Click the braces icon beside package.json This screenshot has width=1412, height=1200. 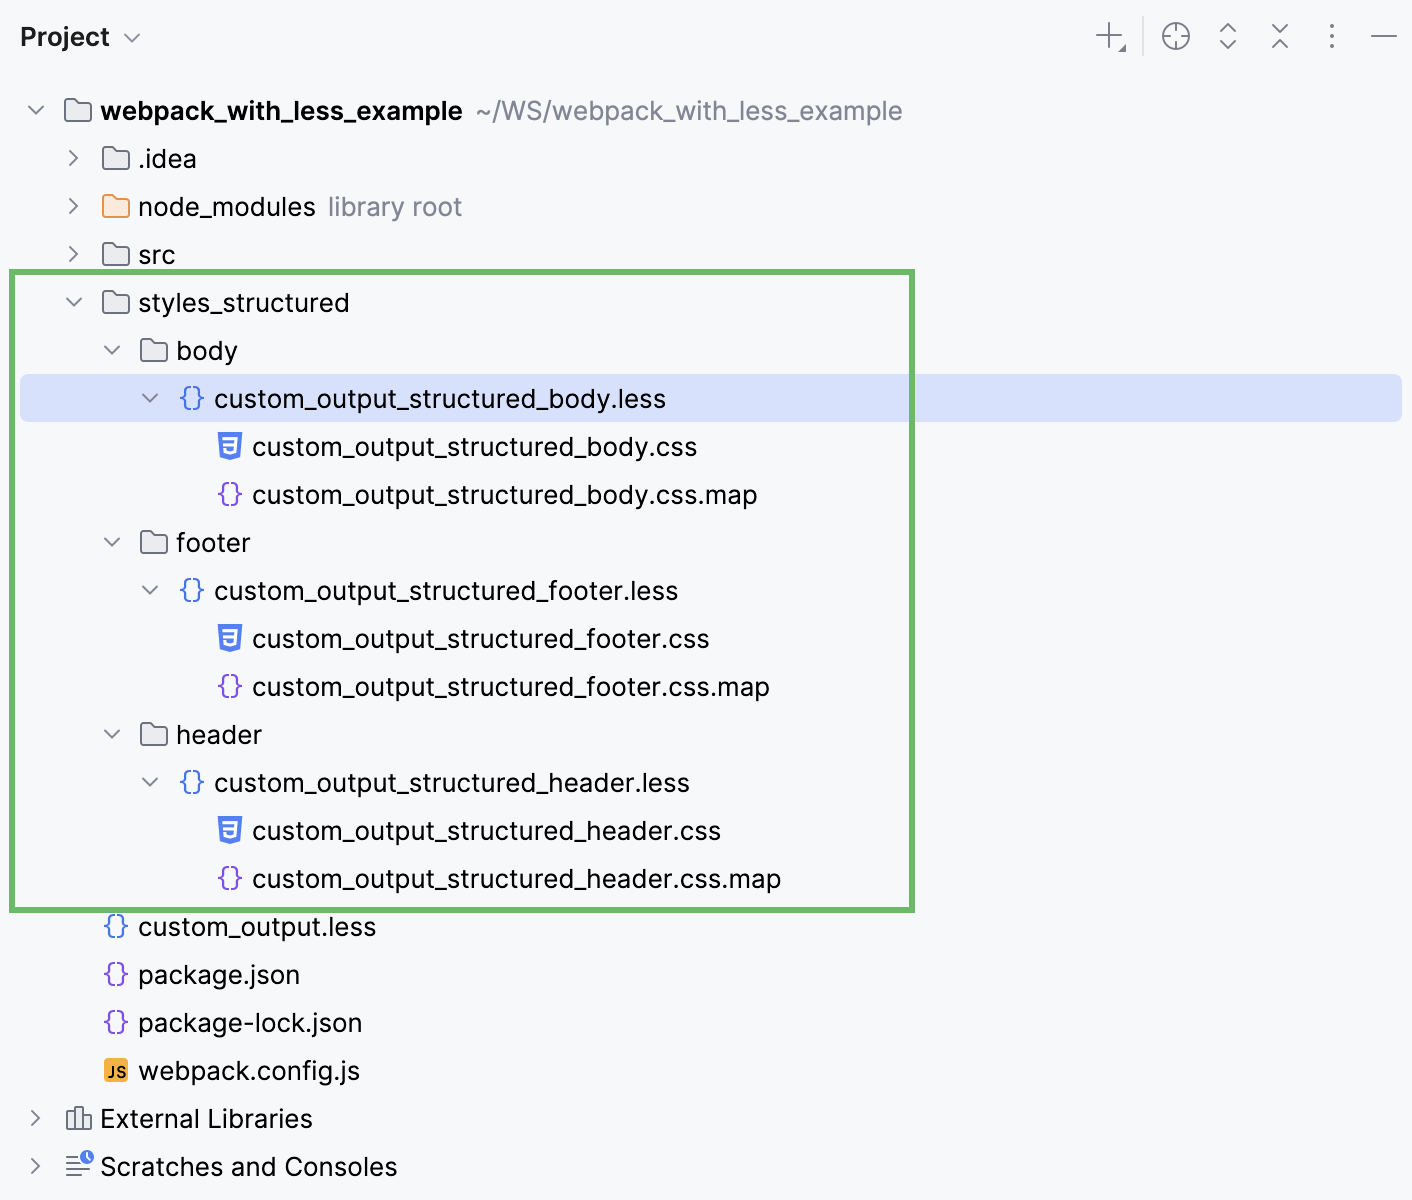115,974
